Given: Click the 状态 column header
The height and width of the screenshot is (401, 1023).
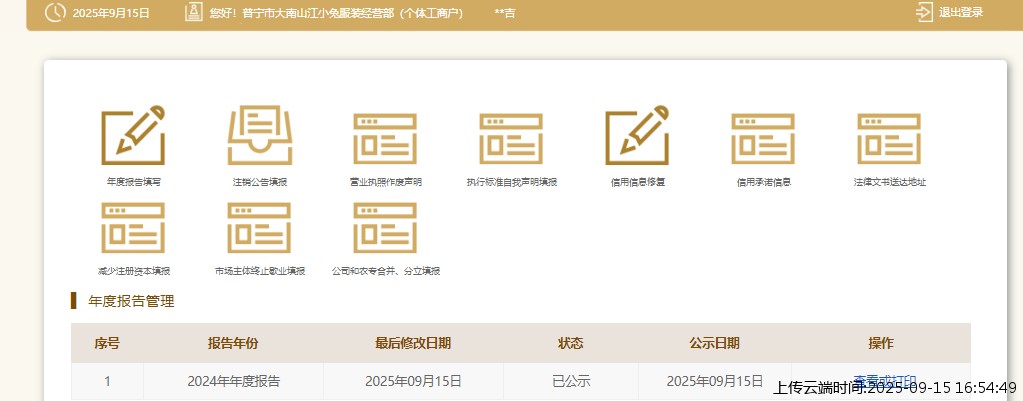Looking at the screenshot, I should [x=571, y=344].
